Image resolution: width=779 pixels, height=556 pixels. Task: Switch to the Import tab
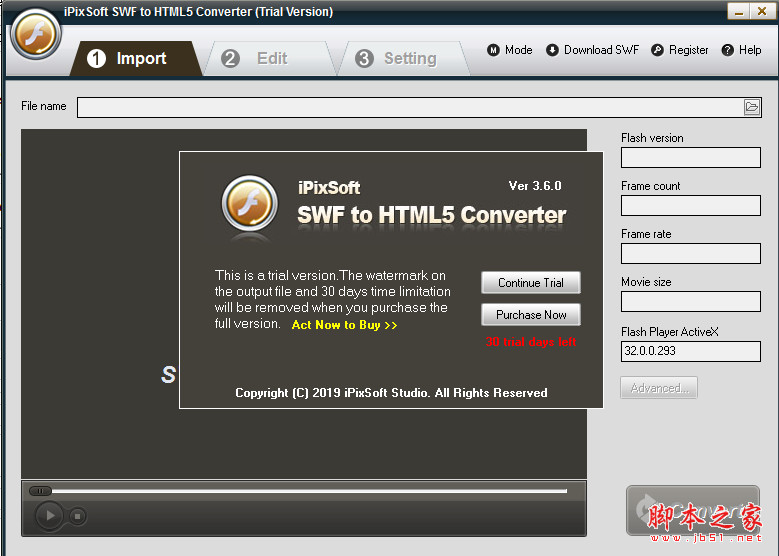click(x=135, y=59)
